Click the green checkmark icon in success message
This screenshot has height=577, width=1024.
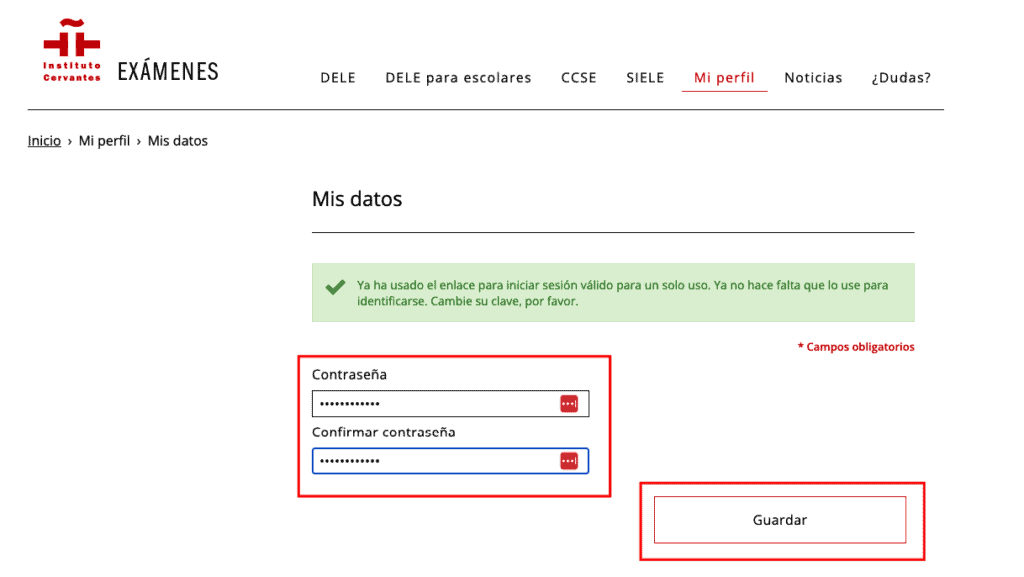click(335, 287)
